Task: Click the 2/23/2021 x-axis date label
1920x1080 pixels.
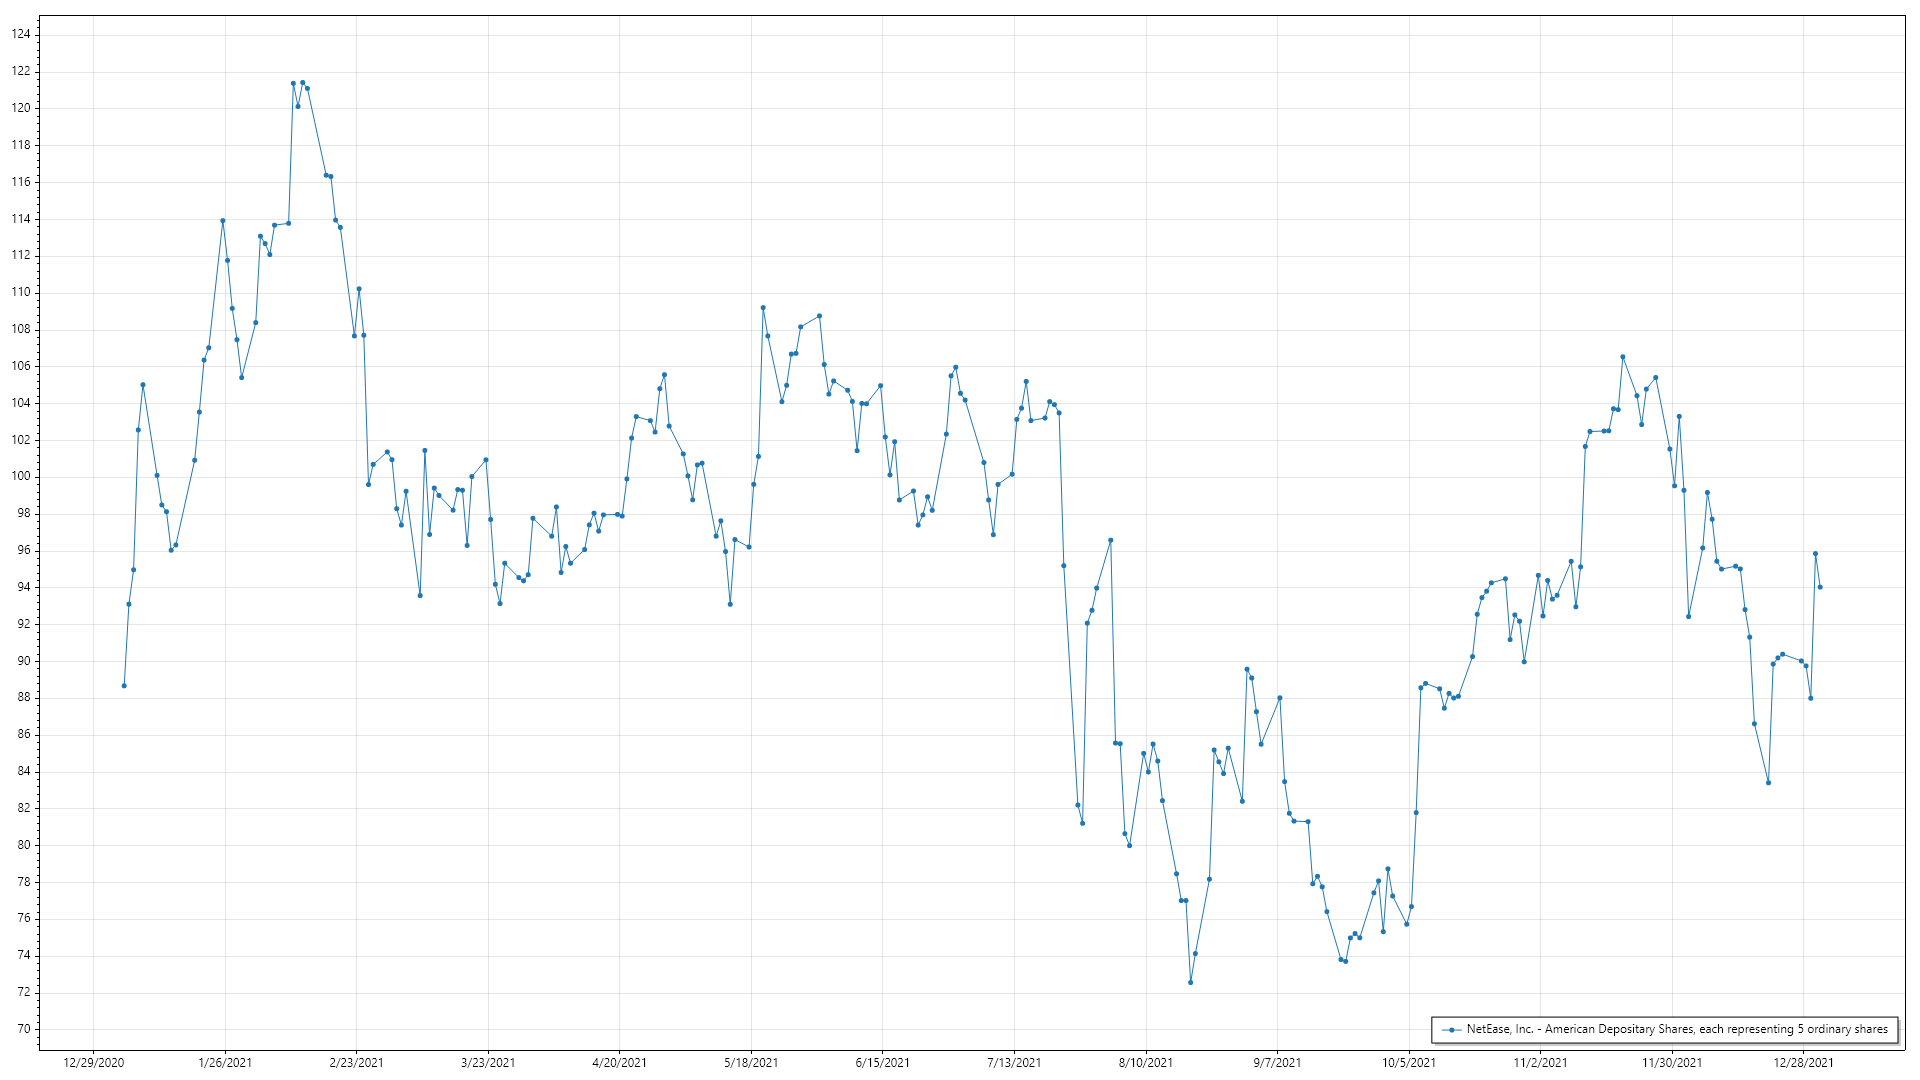Action: coord(357,1062)
